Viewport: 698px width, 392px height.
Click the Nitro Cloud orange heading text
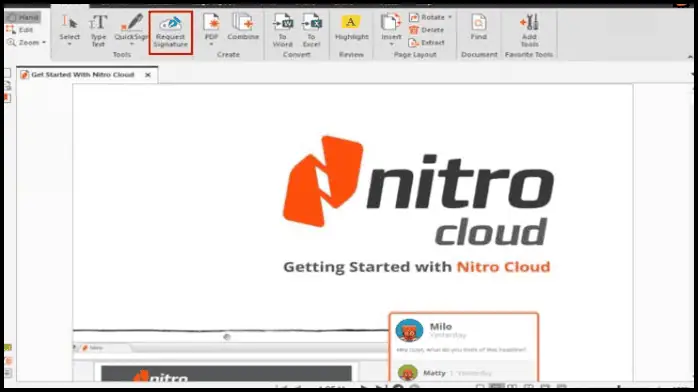[503, 267]
